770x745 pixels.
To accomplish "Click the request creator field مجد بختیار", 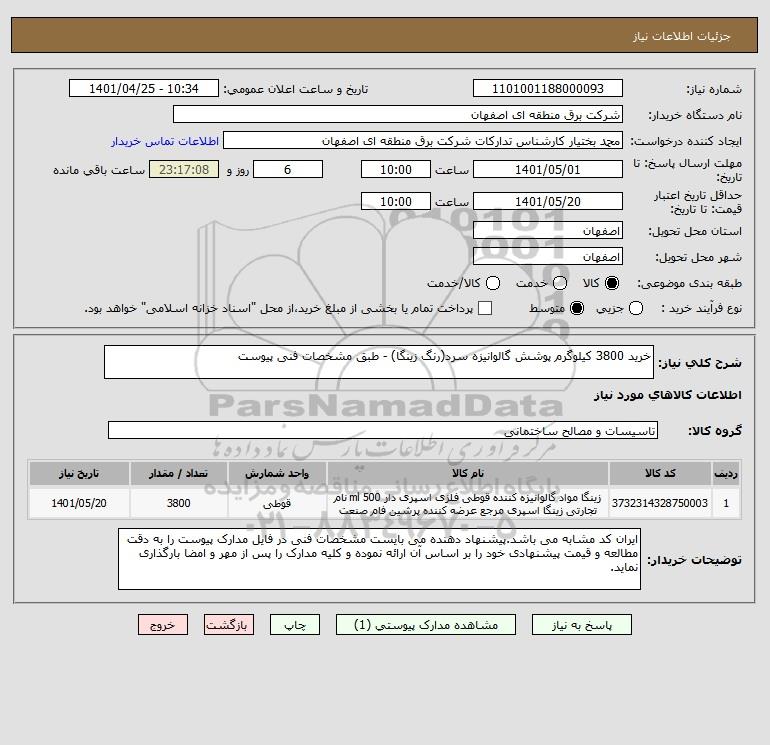I will point(423,140).
